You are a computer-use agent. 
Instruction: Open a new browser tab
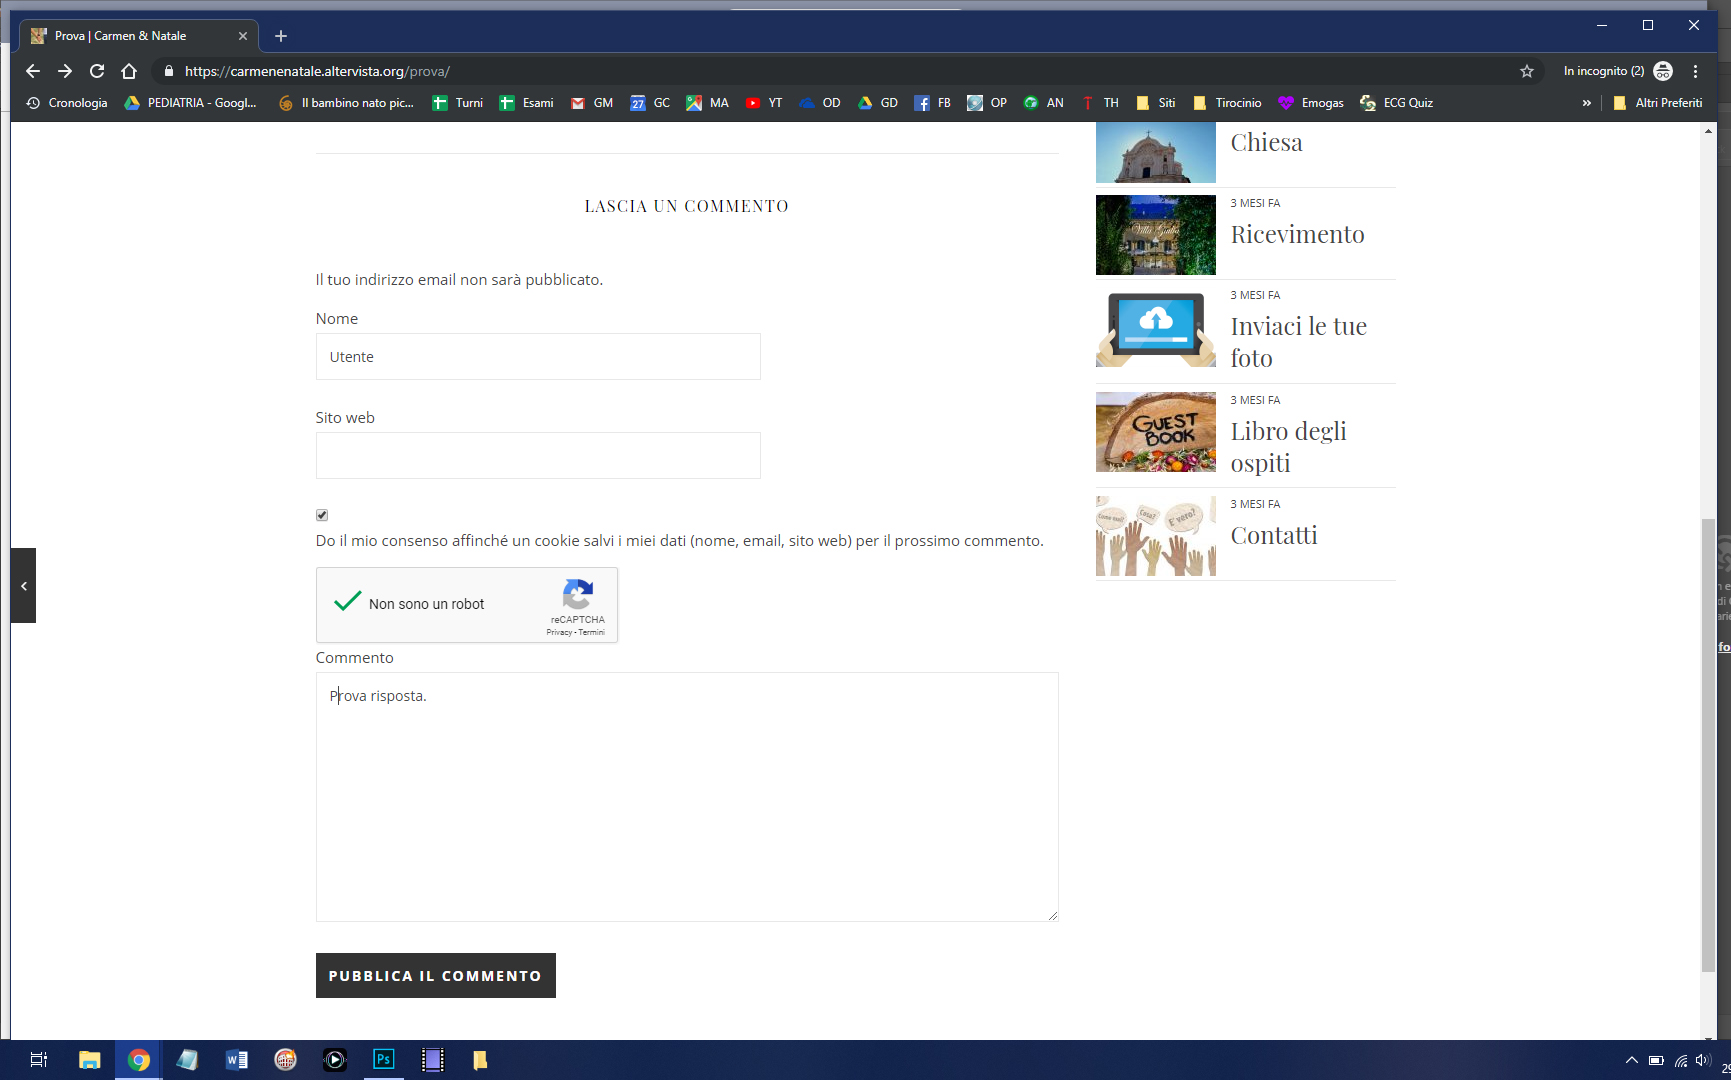(281, 36)
